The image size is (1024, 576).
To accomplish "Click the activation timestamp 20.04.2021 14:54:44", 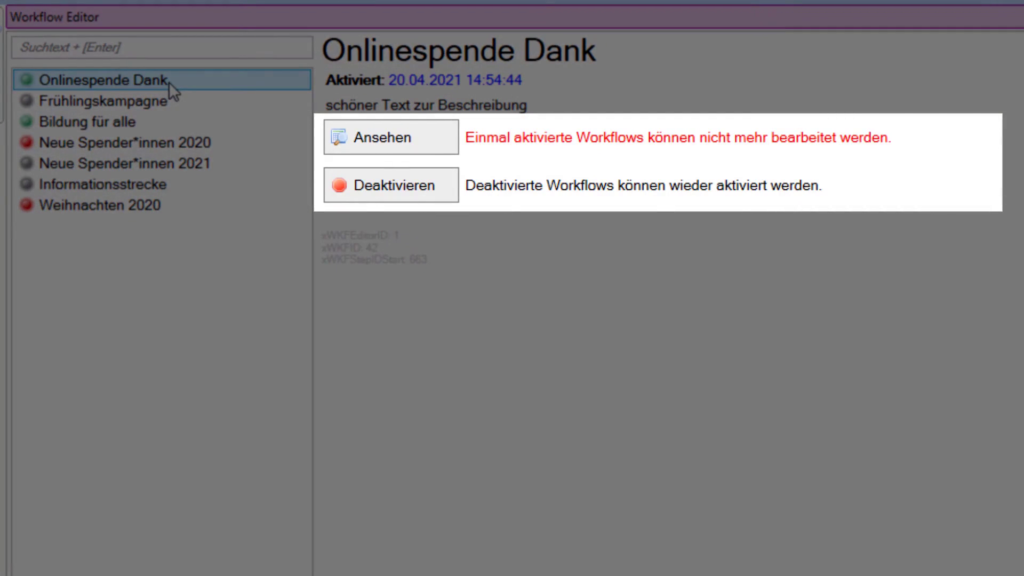I will coord(455,80).
